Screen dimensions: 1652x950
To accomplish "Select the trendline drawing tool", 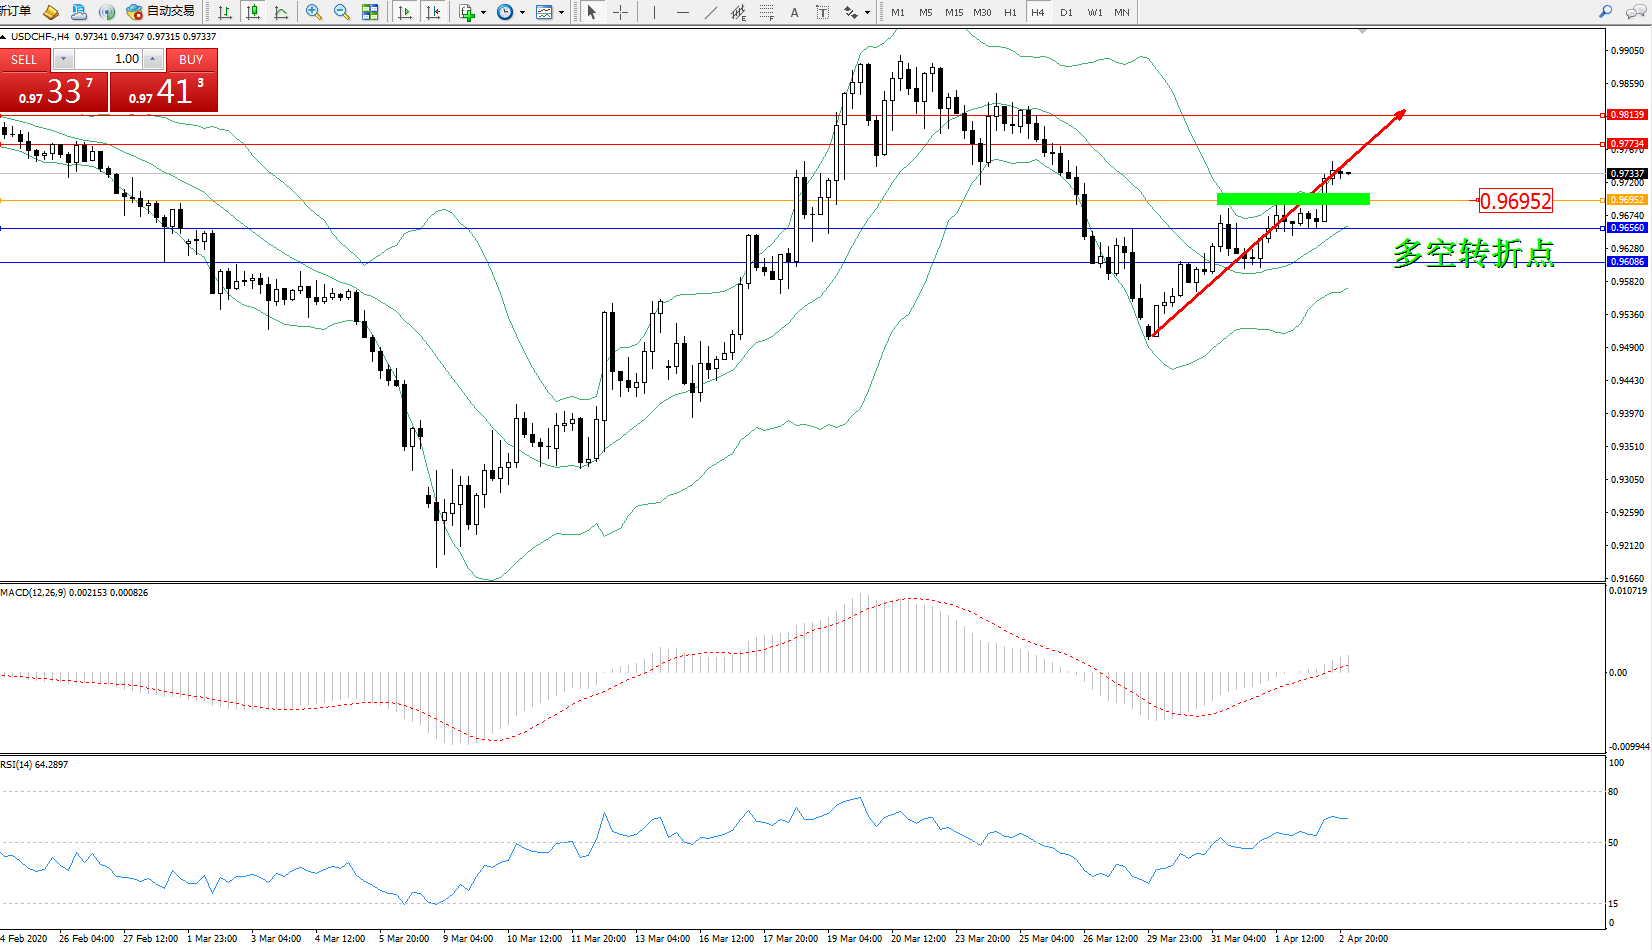I will coord(710,12).
